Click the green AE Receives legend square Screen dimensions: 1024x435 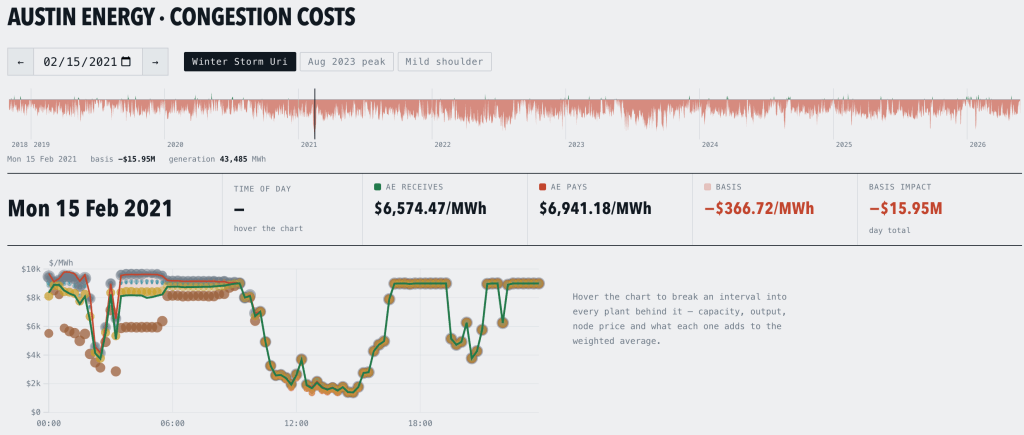coord(377,187)
